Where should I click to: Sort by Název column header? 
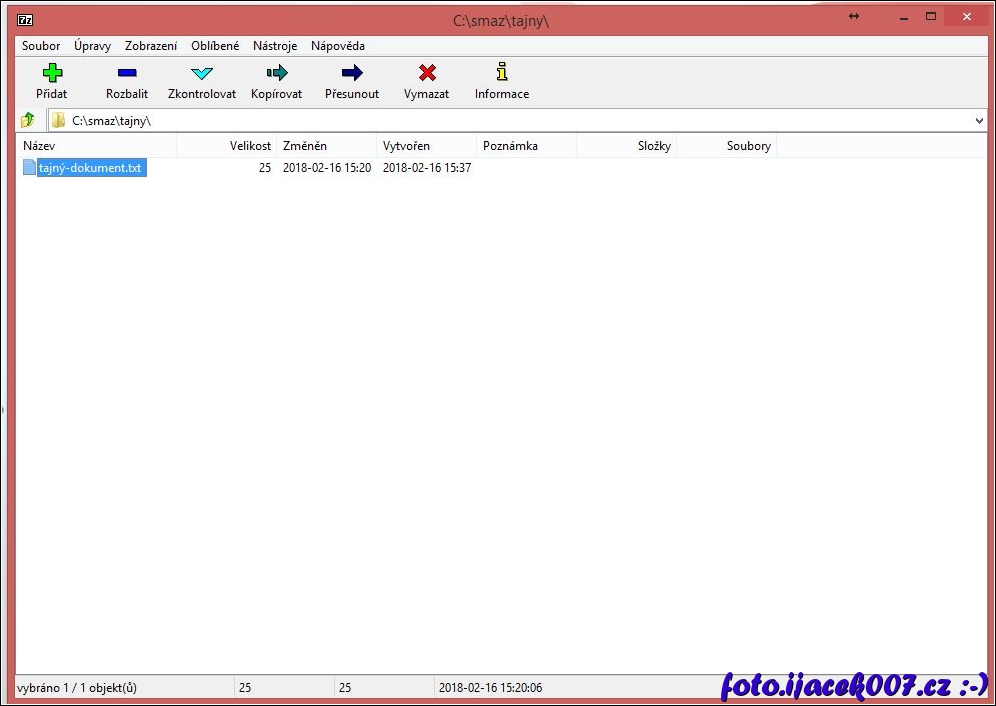(x=97, y=146)
